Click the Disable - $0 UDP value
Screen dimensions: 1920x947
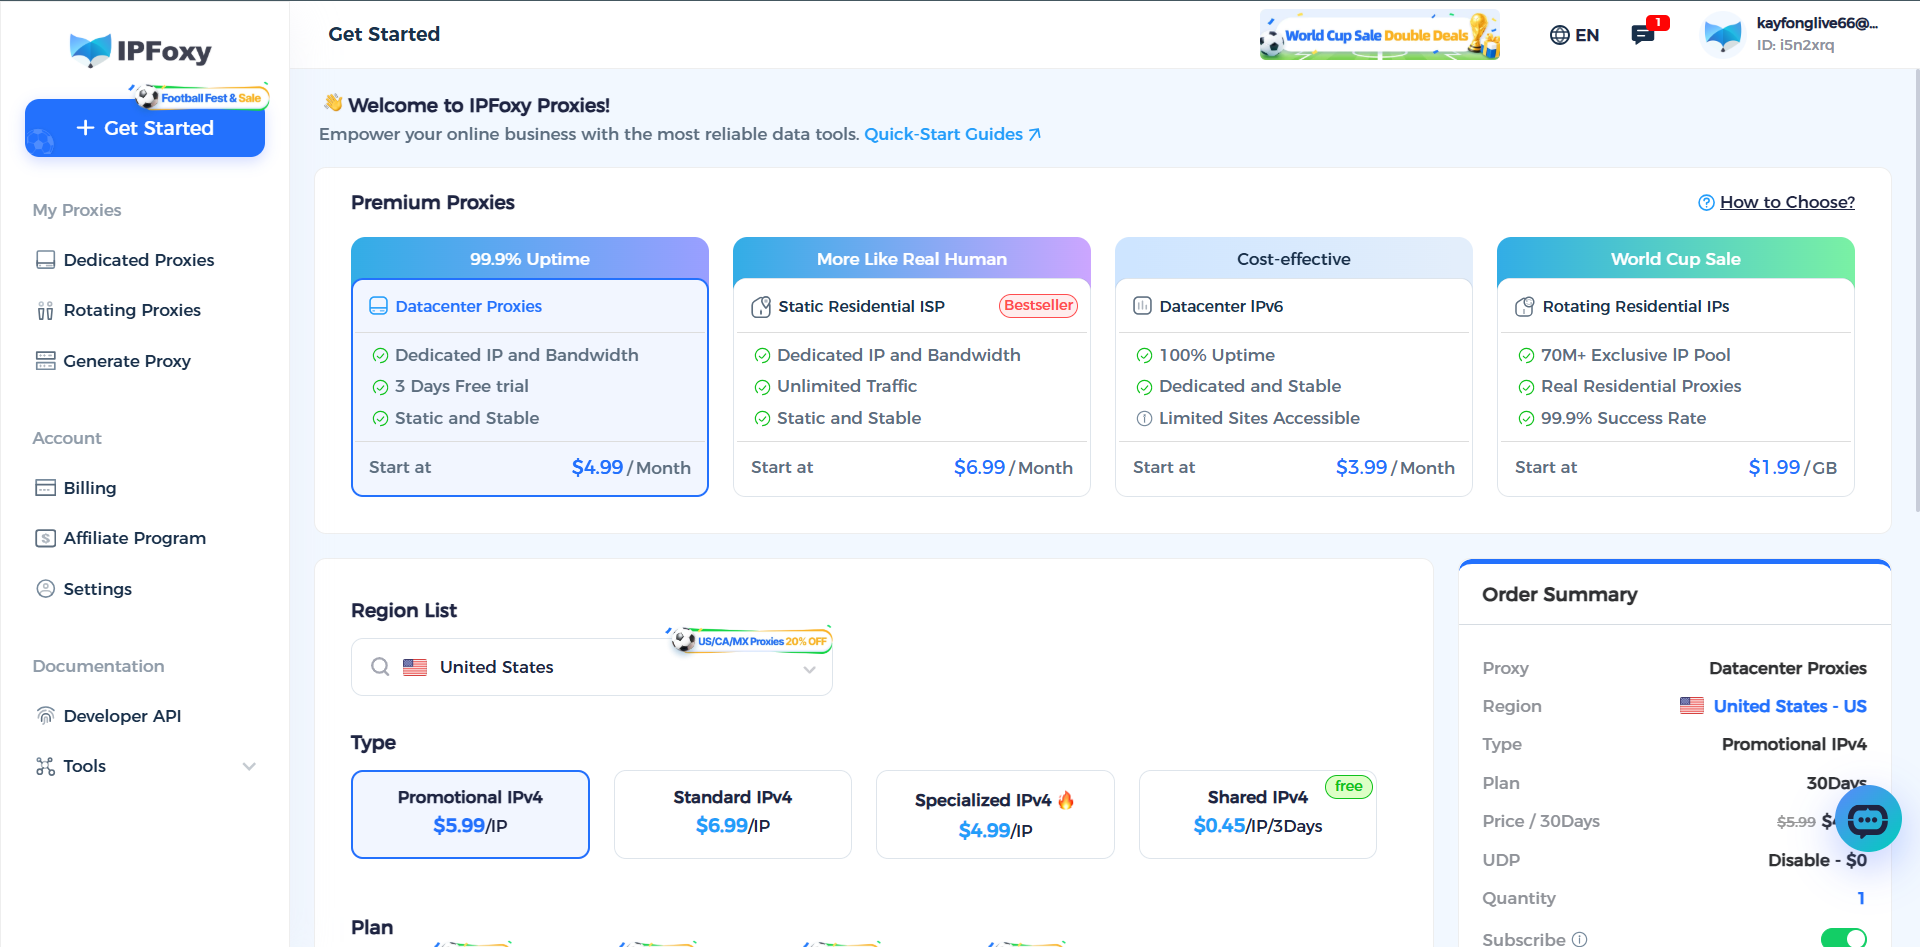(1817, 860)
